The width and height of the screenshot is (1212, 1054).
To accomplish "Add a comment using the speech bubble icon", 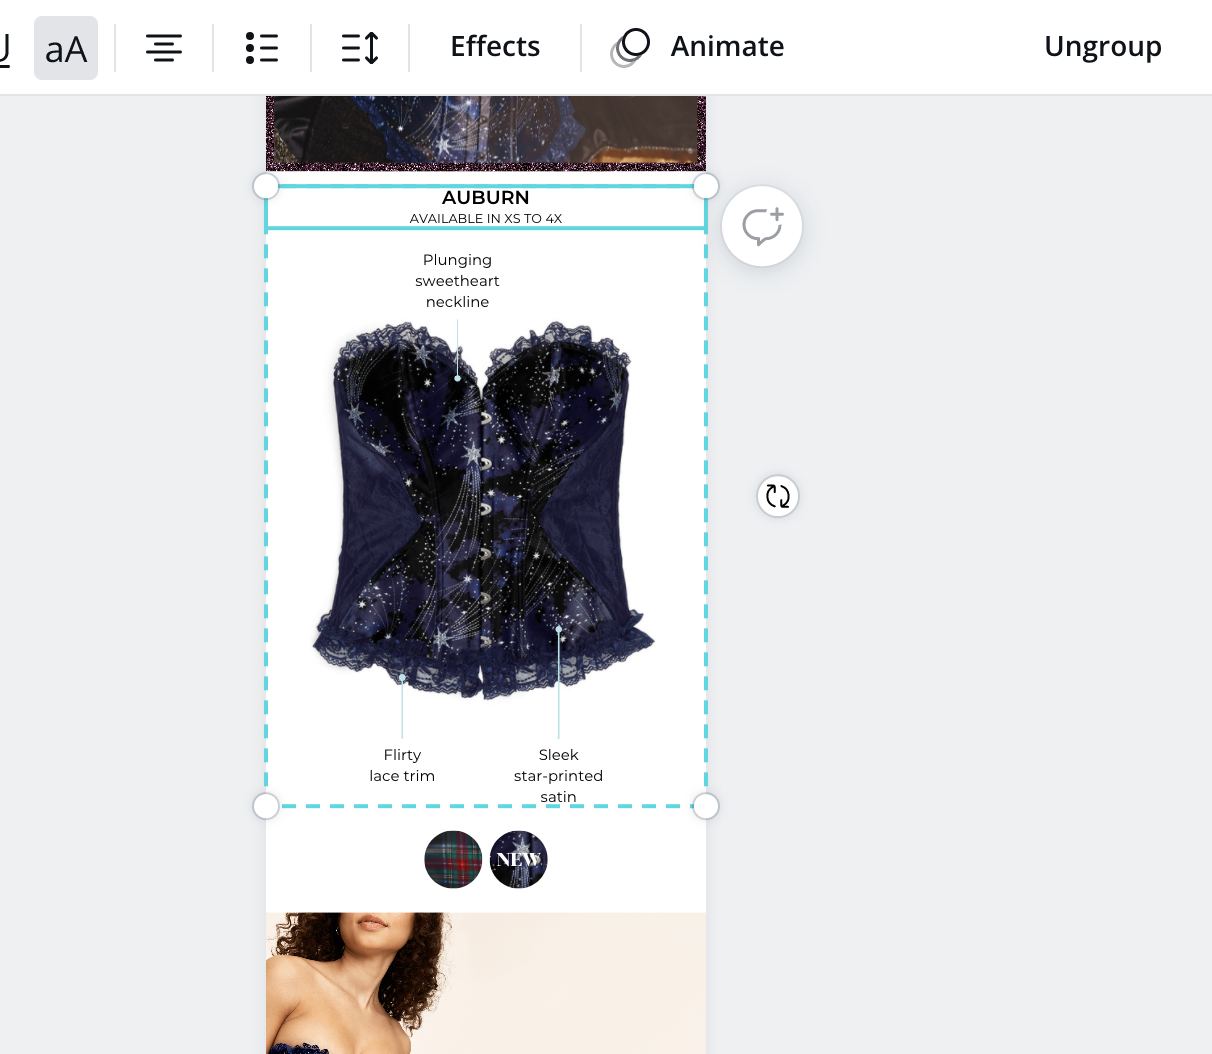I will [x=762, y=226].
